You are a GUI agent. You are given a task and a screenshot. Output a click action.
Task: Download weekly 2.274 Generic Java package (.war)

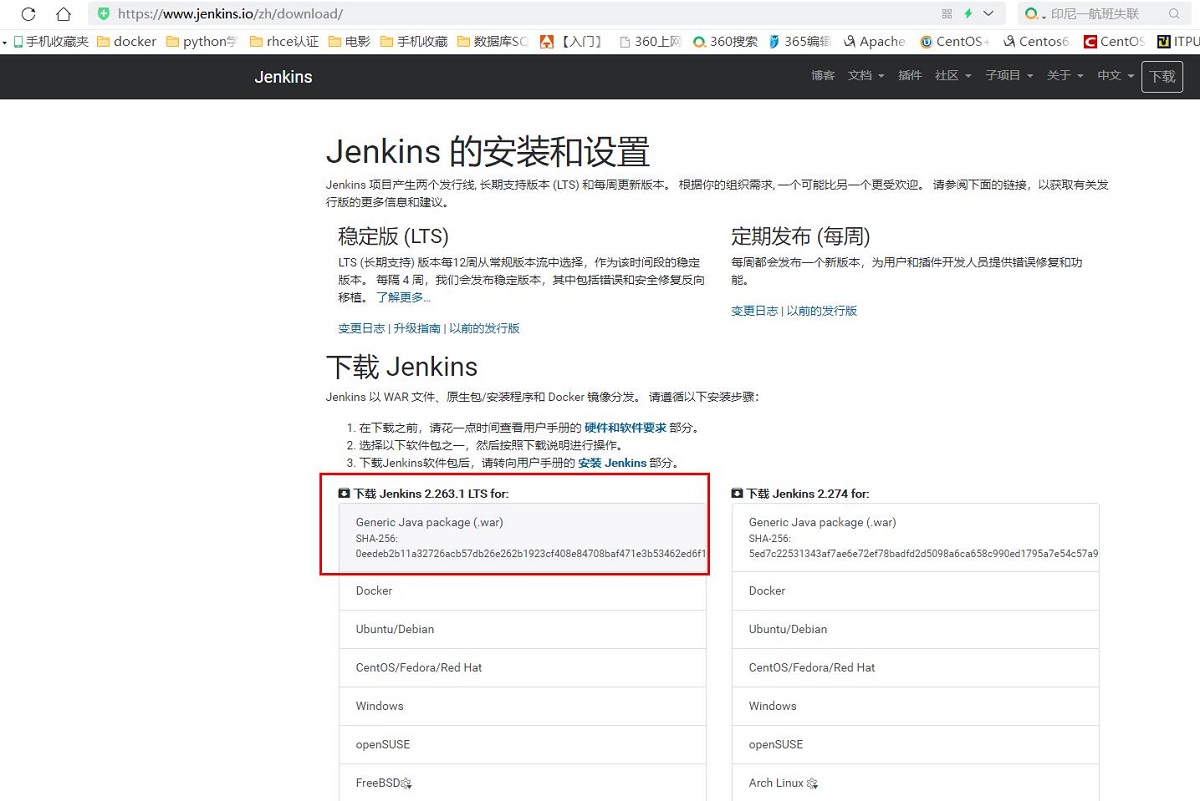(915, 538)
